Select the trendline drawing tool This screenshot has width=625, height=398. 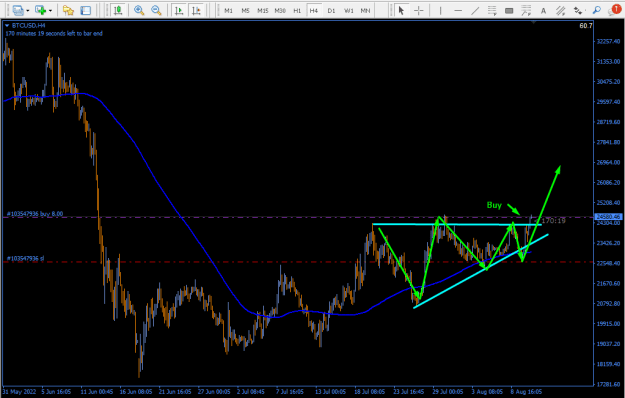pyautogui.click(x=475, y=10)
